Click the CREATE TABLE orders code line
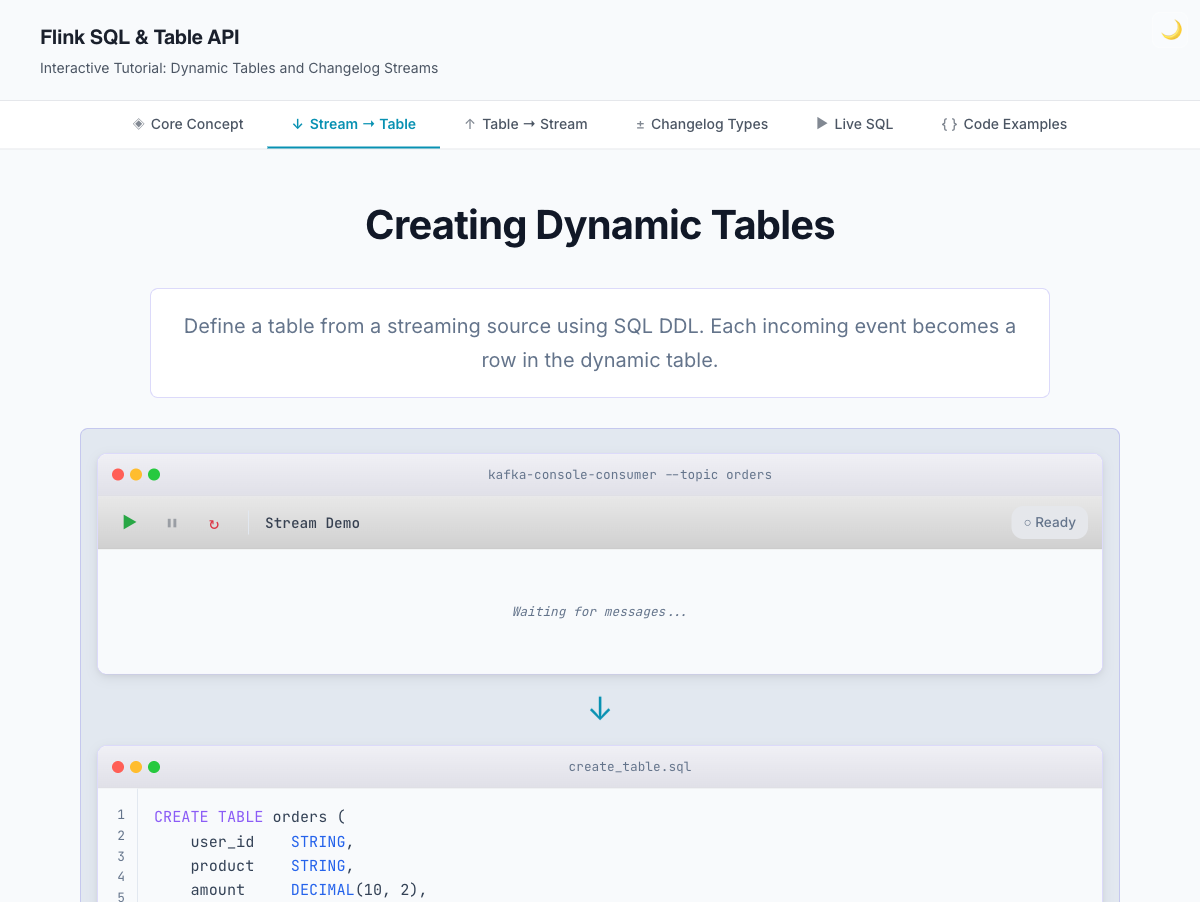This screenshot has height=902, width=1200. (249, 817)
